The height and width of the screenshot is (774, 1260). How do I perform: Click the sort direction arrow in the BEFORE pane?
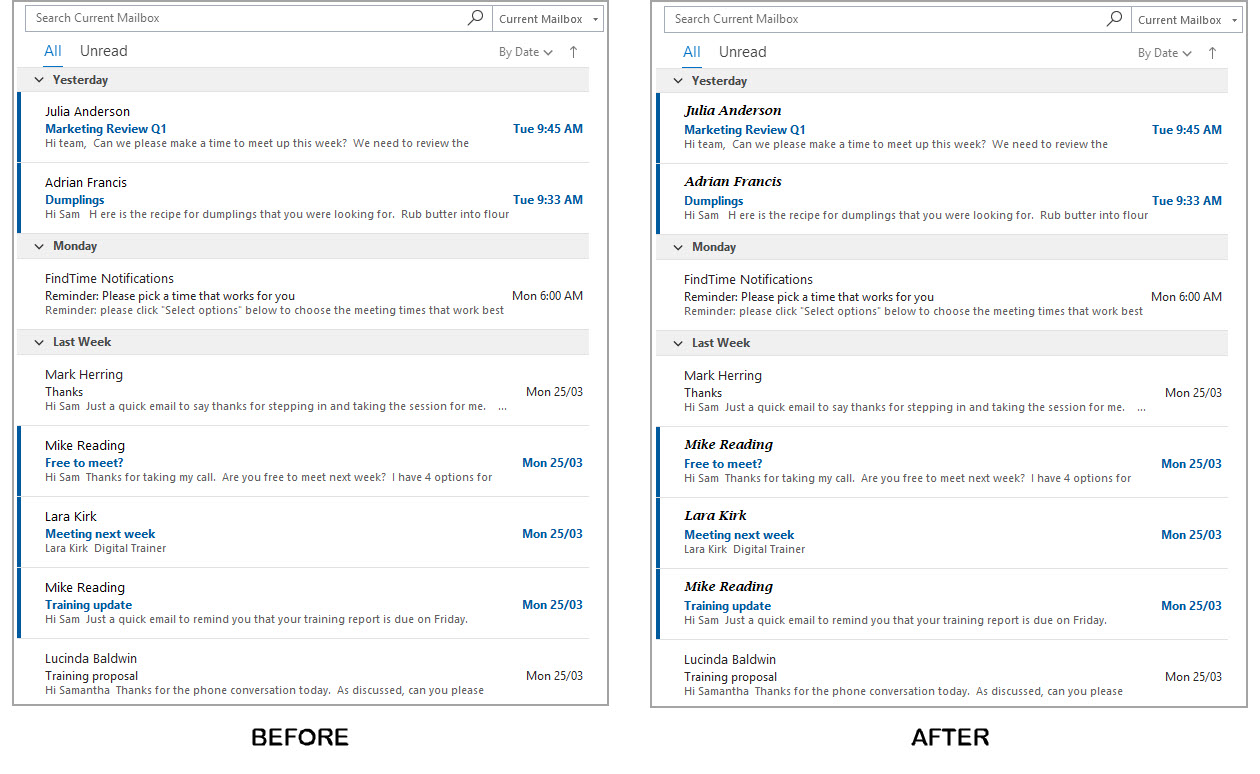[x=572, y=51]
